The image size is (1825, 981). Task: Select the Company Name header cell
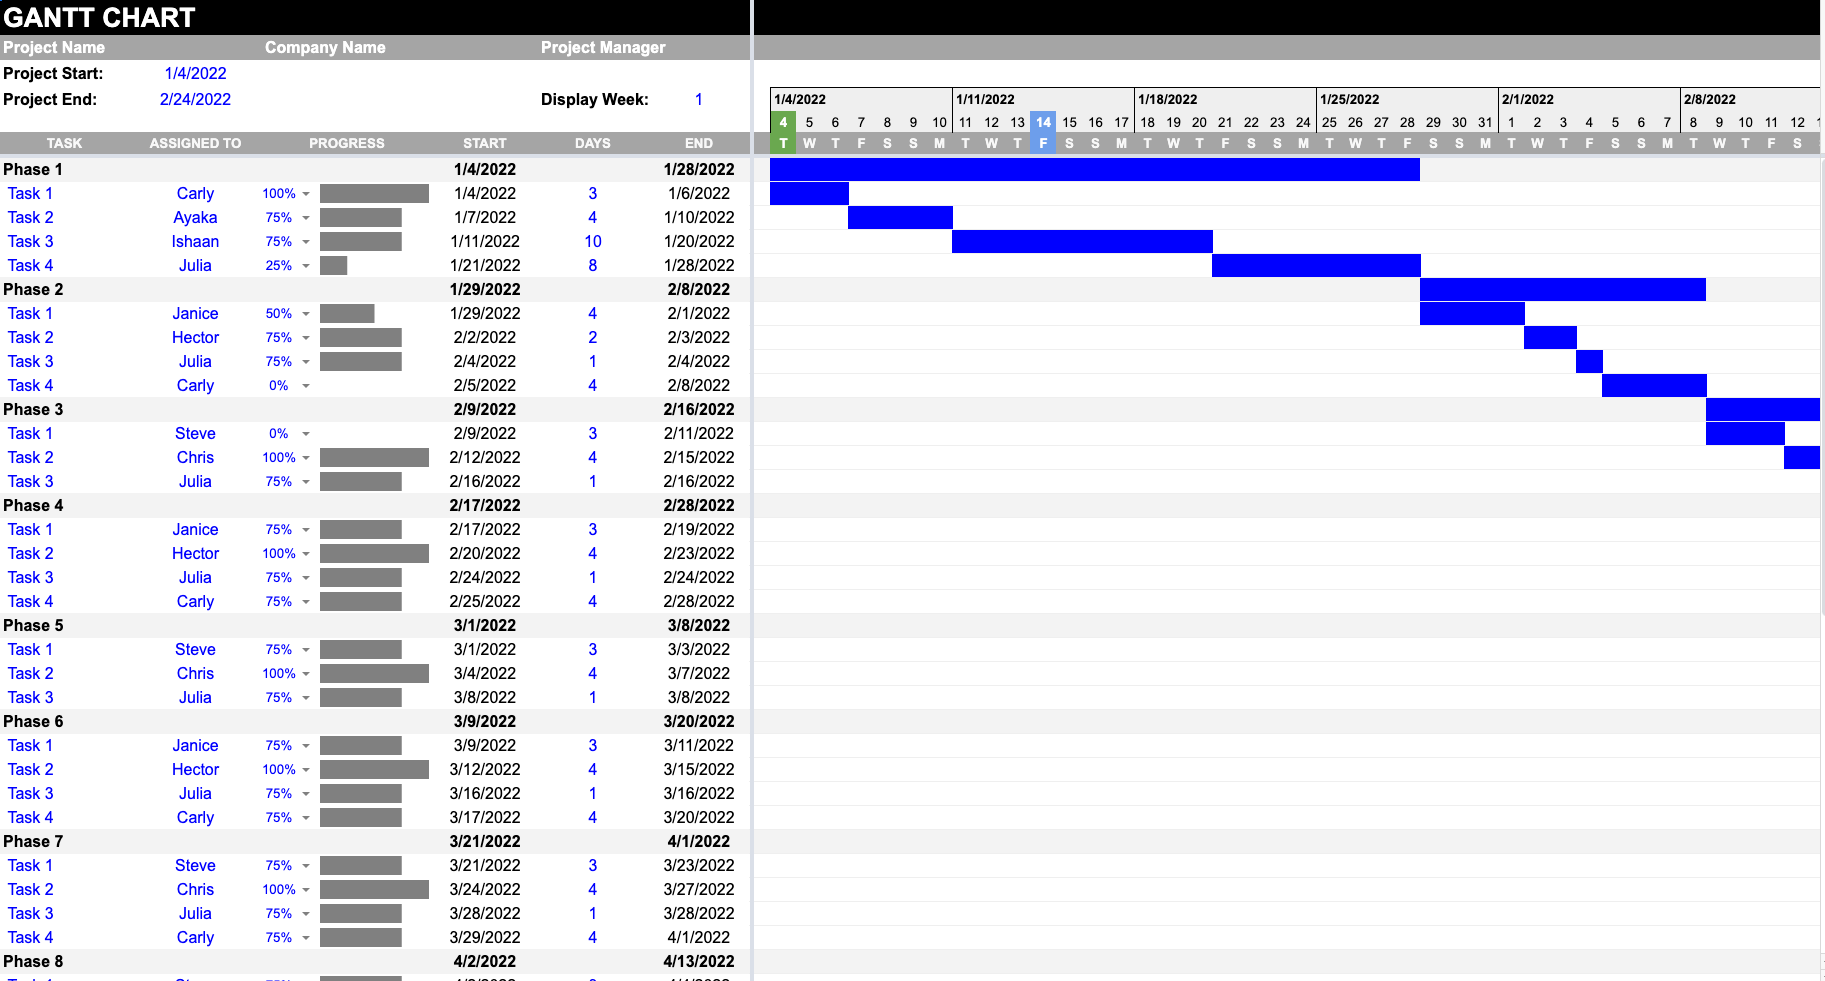[324, 47]
